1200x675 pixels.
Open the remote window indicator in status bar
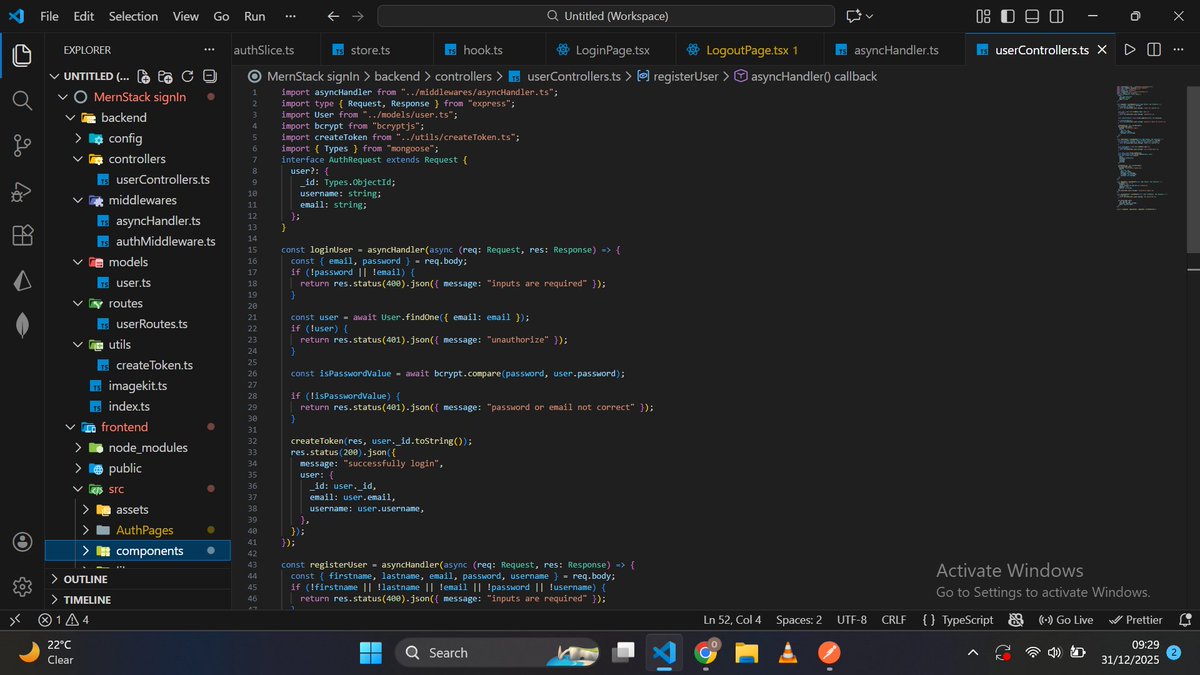tap(14, 620)
